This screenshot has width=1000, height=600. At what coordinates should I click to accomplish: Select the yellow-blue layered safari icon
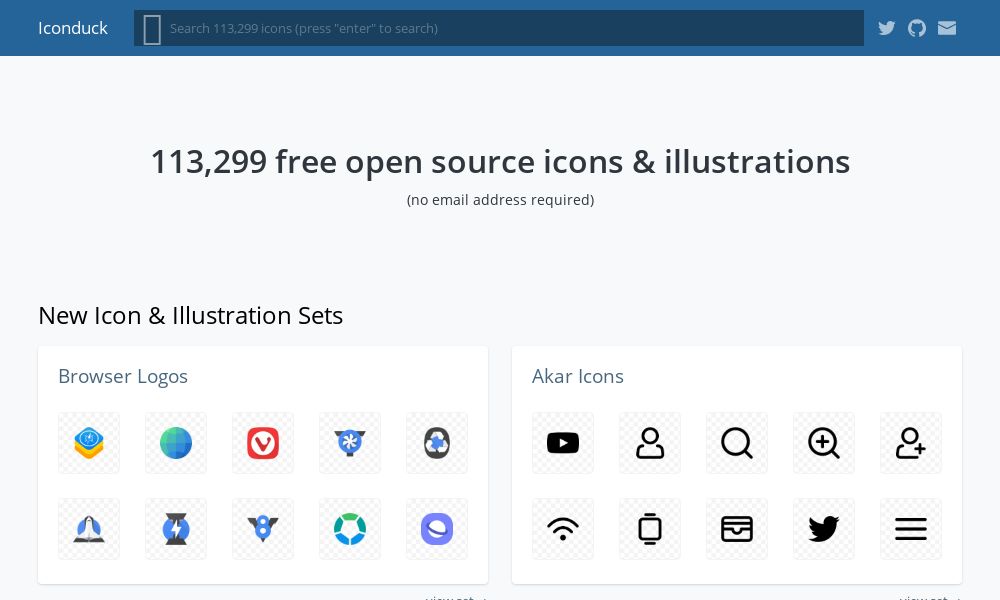click(x=89, y=443)
